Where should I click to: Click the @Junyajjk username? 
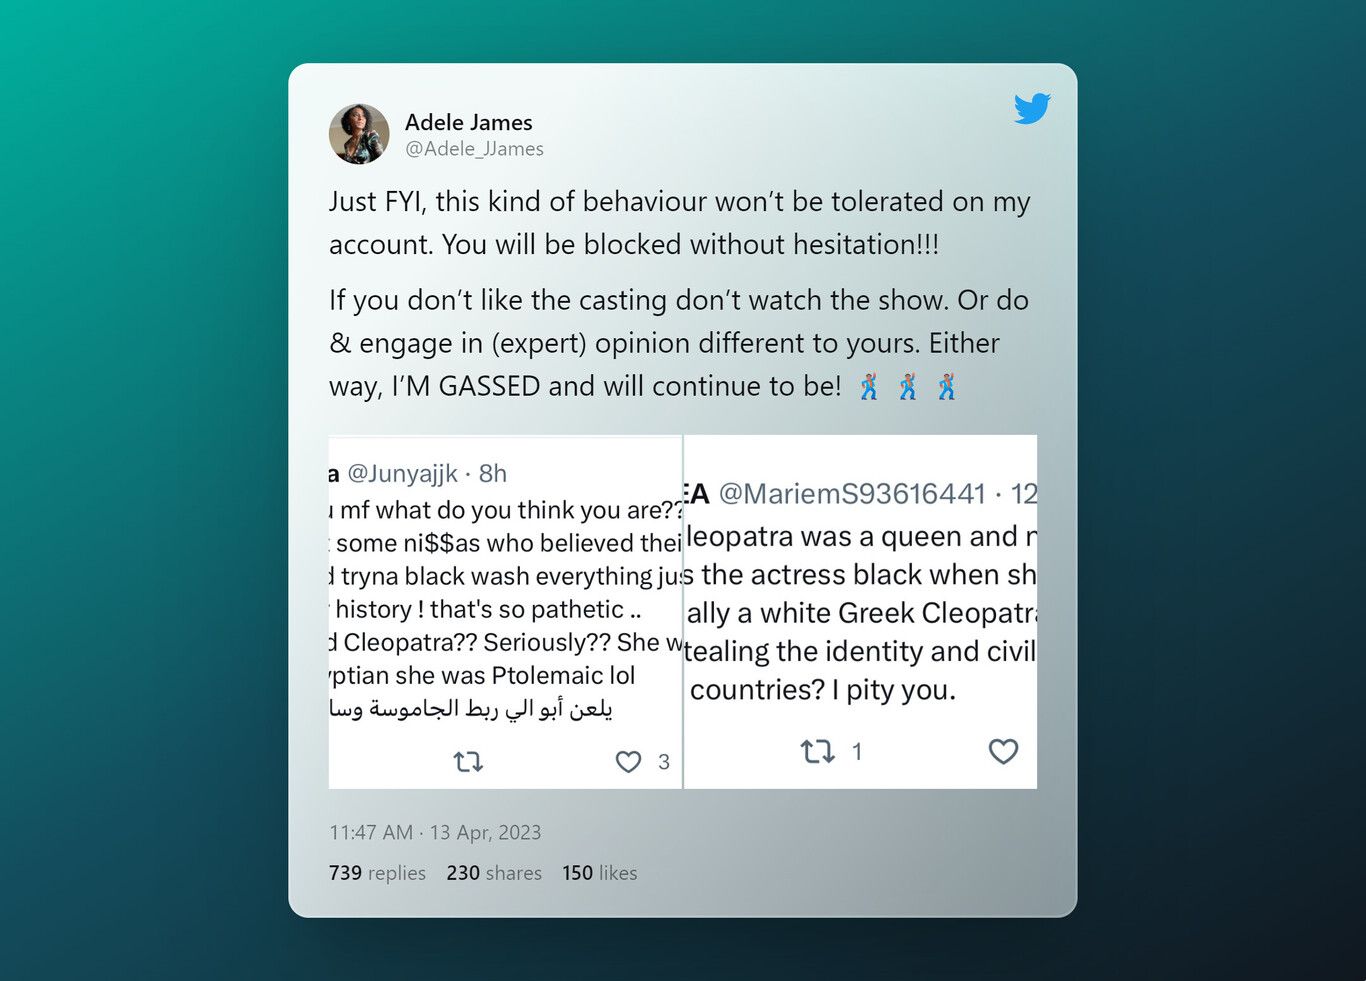(402, 473)
